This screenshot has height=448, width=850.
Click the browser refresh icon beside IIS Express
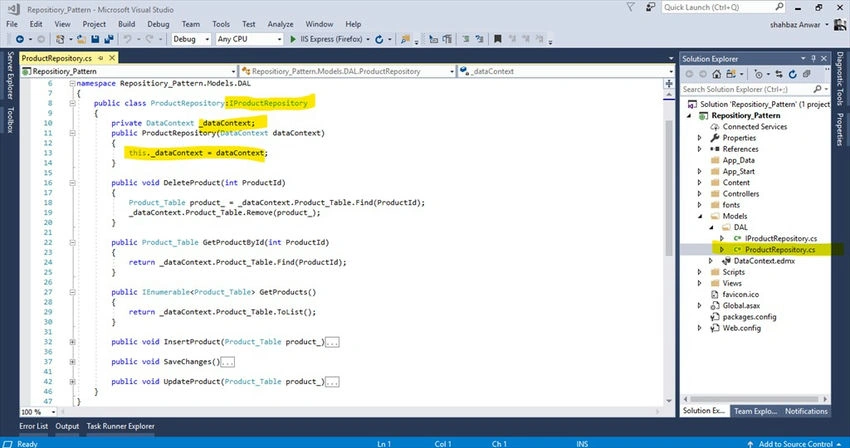tap(379, 39)
